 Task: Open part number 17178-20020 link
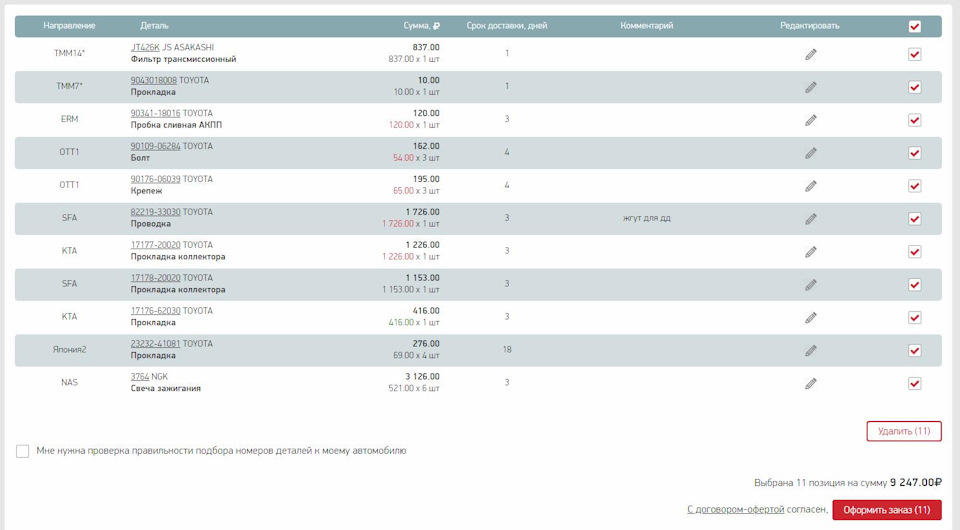click(155, 278)
